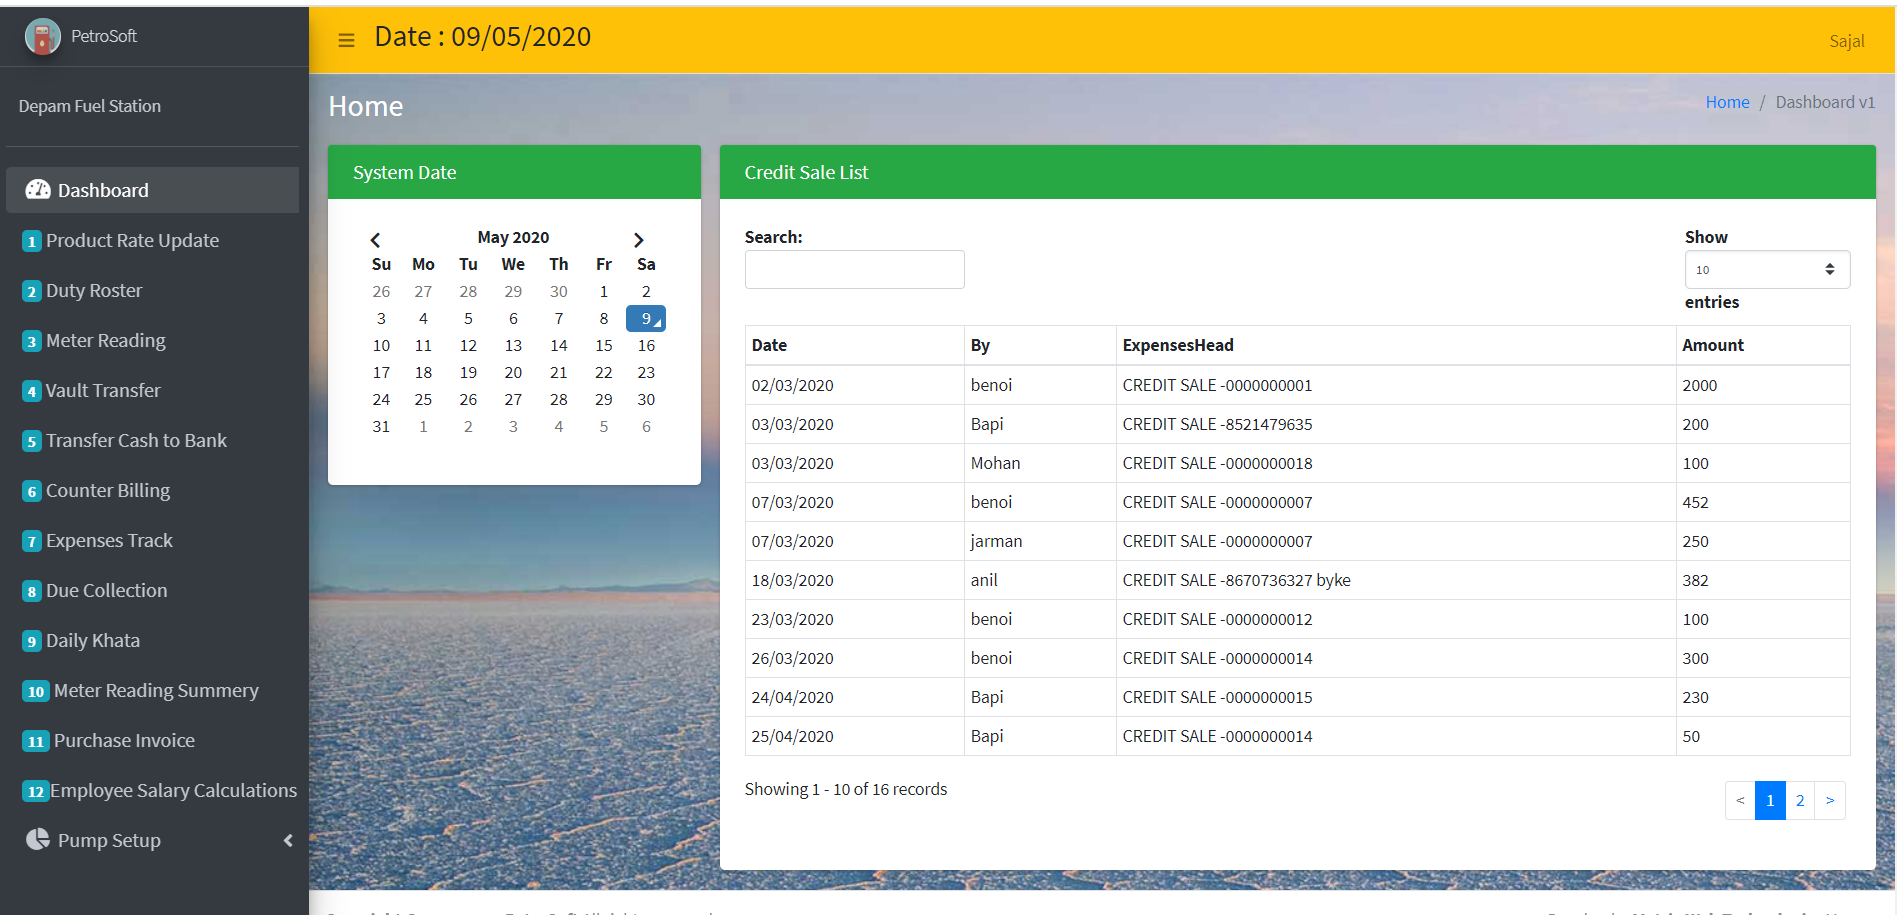The height and width of the screenshot is (915, 1897).
Task: Expand the Pump Setup submenu arrow
Action: tap(288, 840)
